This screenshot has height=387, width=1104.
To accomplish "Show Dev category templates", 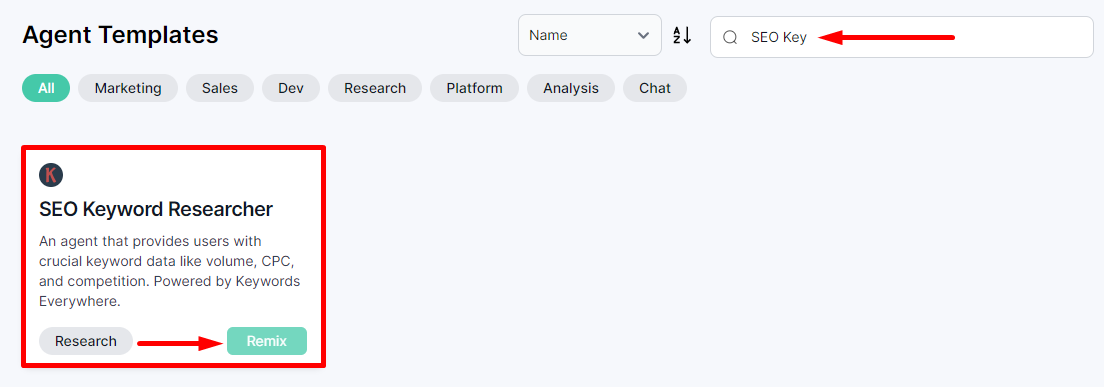I will (x=291, y=88).
